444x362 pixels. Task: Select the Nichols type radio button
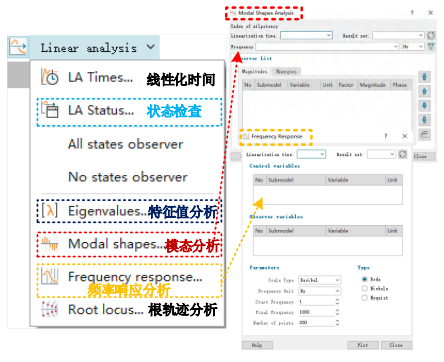364,288
